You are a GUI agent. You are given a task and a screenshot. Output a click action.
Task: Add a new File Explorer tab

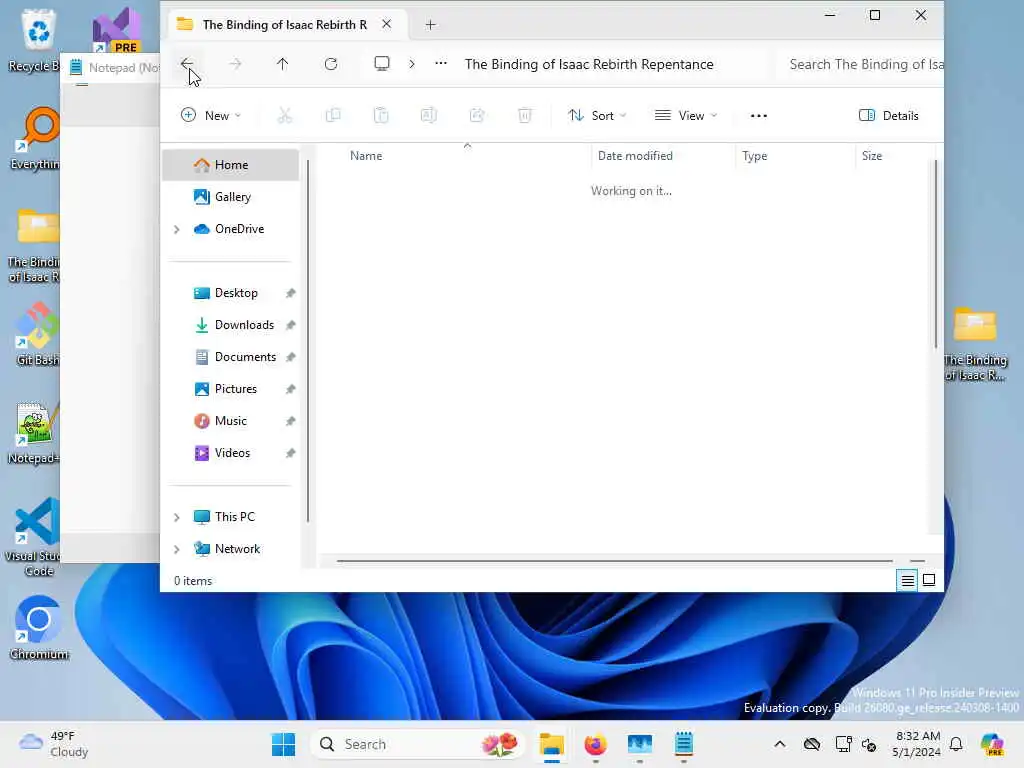(430, 25)
